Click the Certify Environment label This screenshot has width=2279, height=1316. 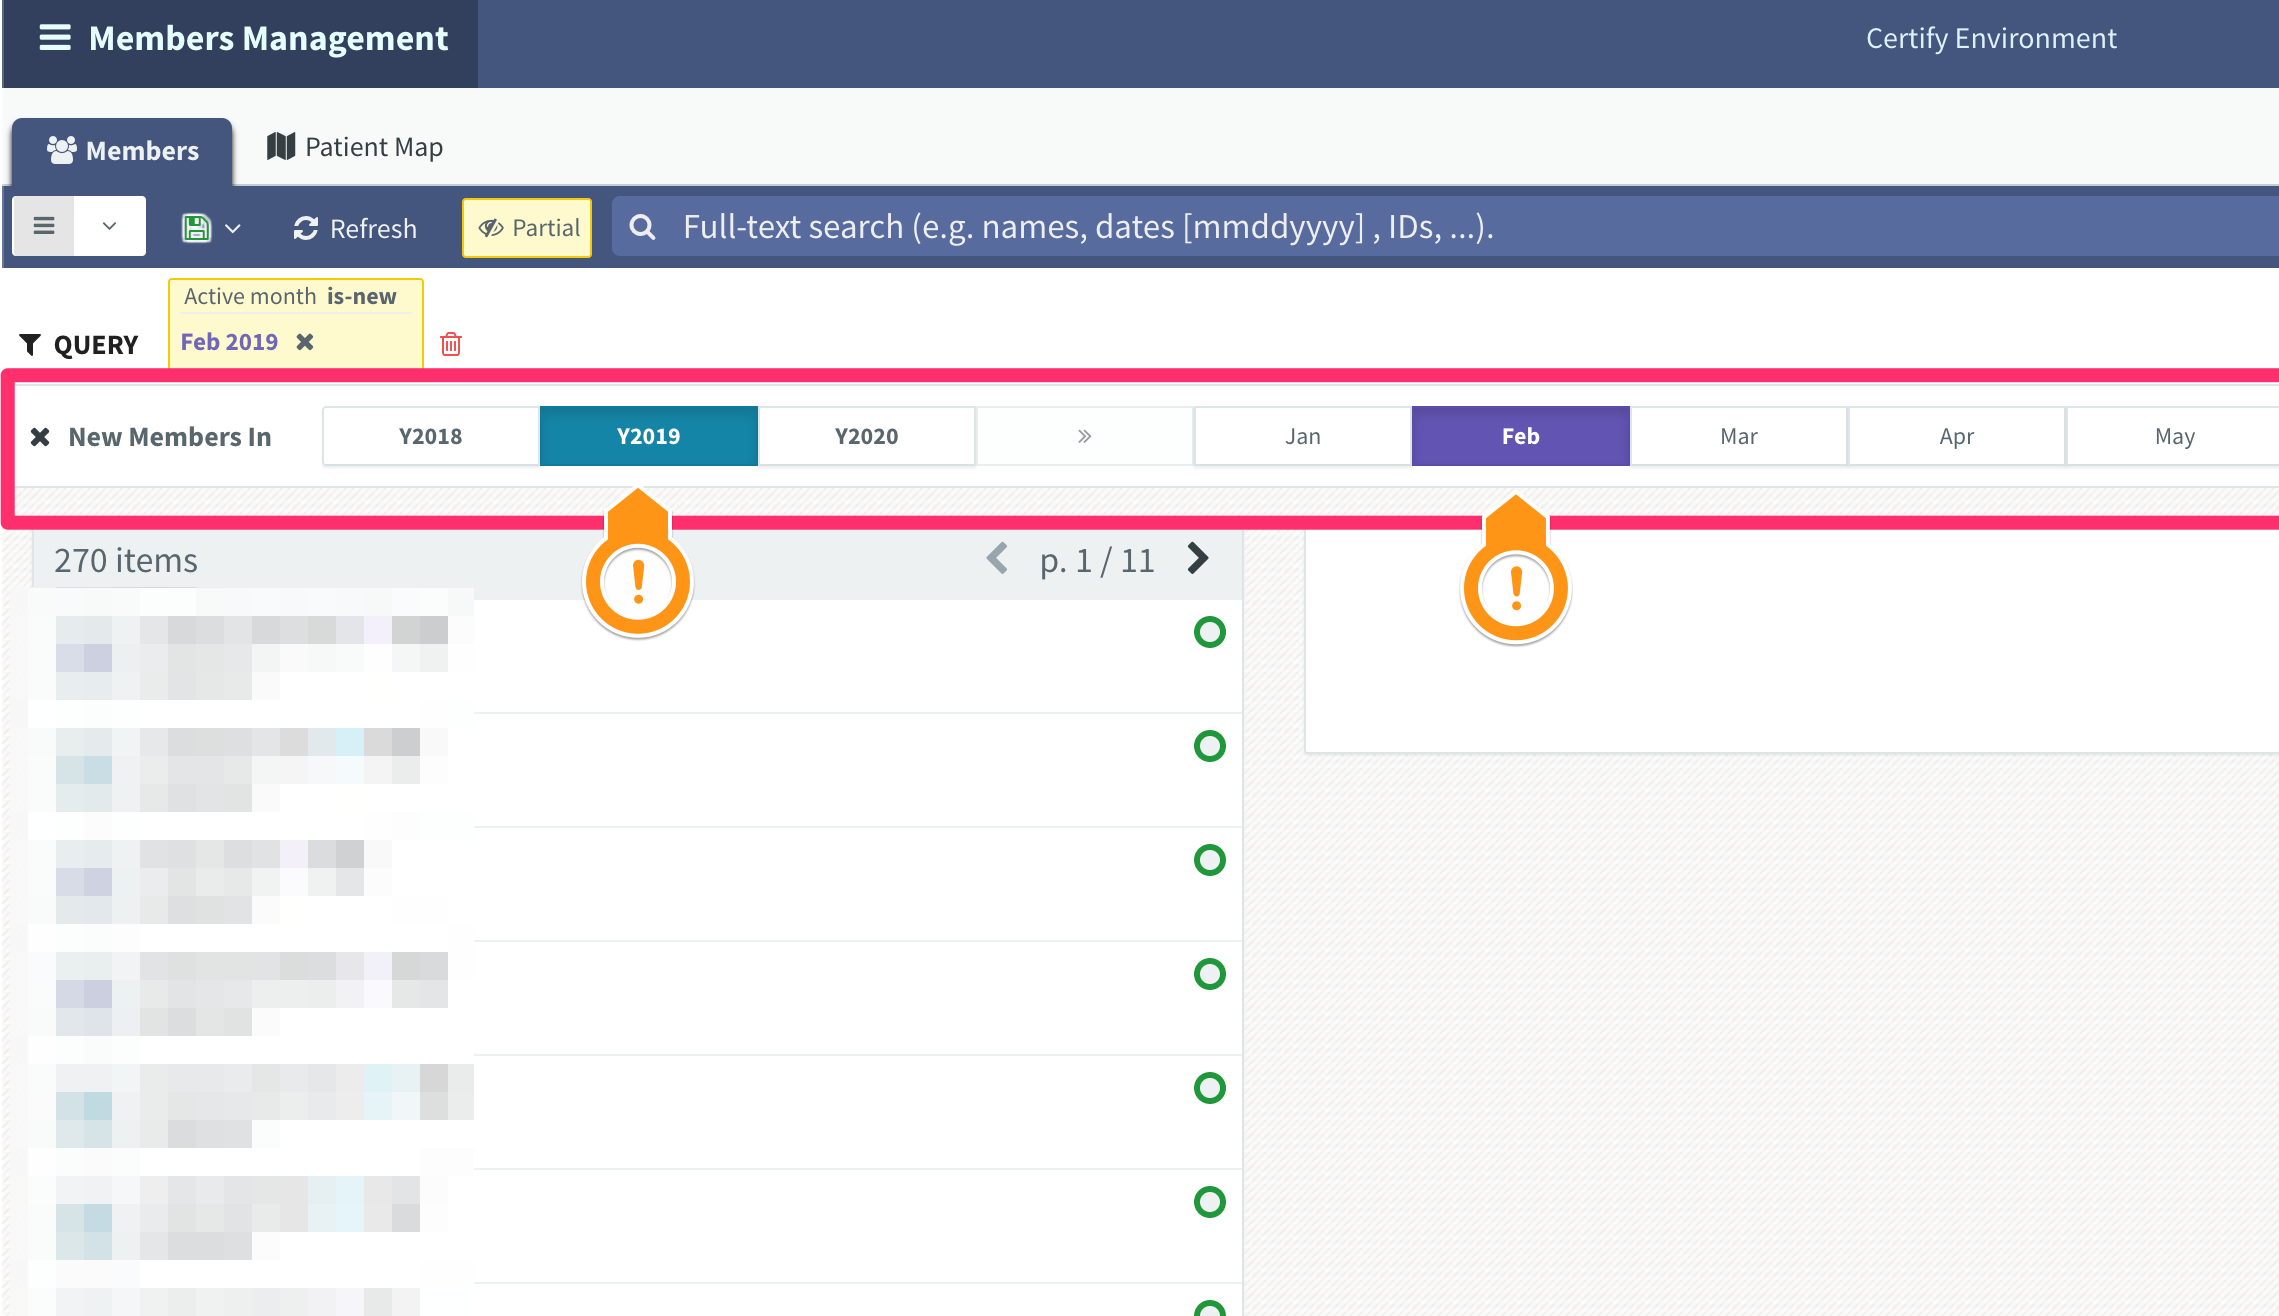tap(1991, 38)
